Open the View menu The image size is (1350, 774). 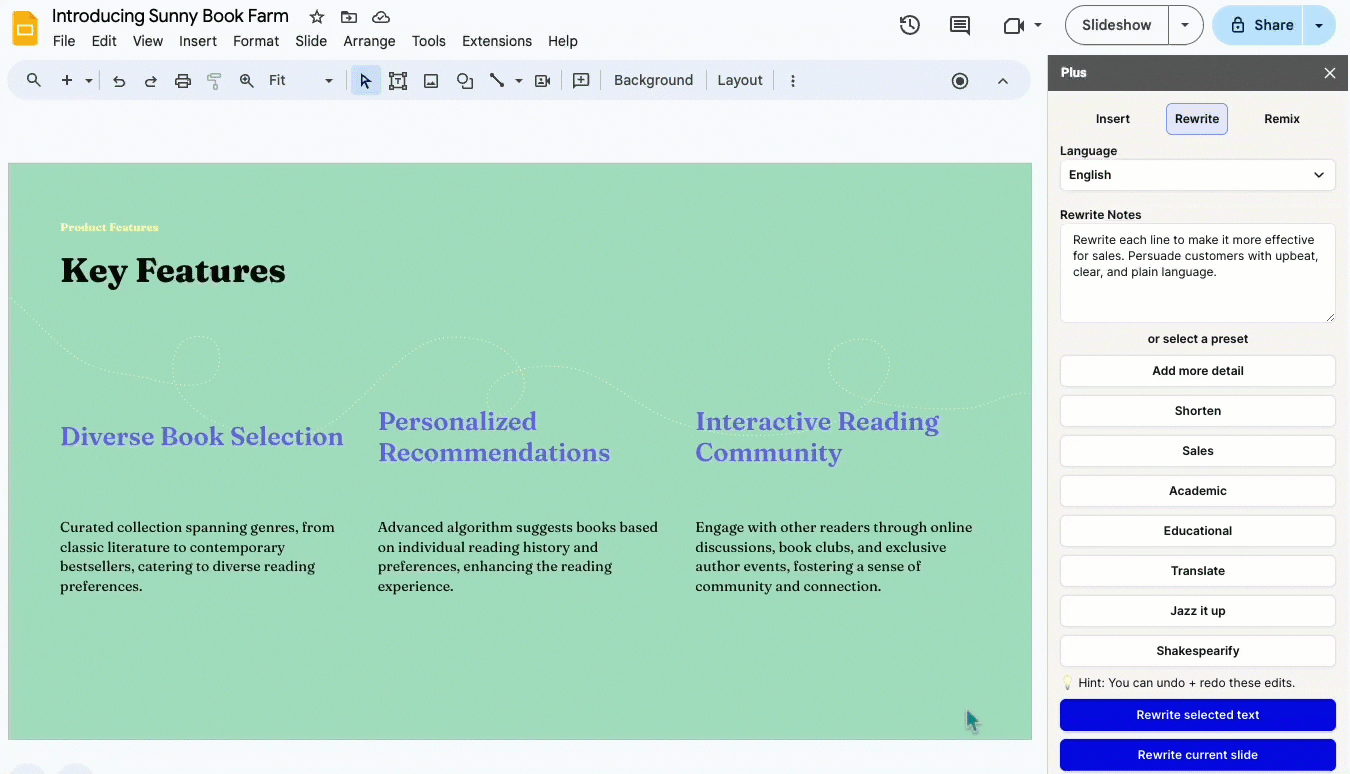[x=148, y=41]
